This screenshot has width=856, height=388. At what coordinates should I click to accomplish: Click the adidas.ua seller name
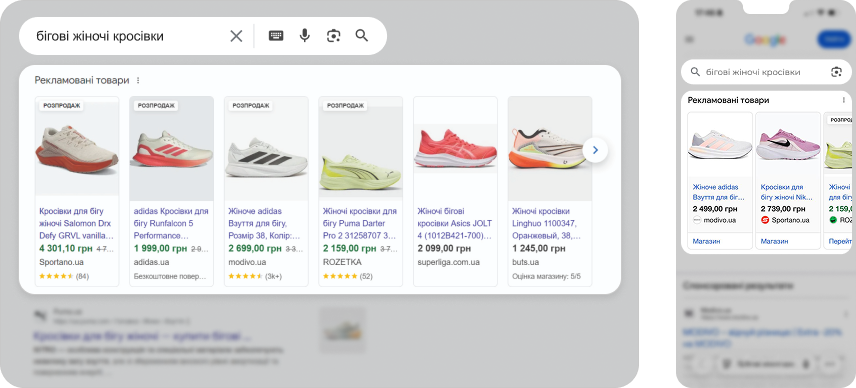pyautogui.click(x=151, y=262)
